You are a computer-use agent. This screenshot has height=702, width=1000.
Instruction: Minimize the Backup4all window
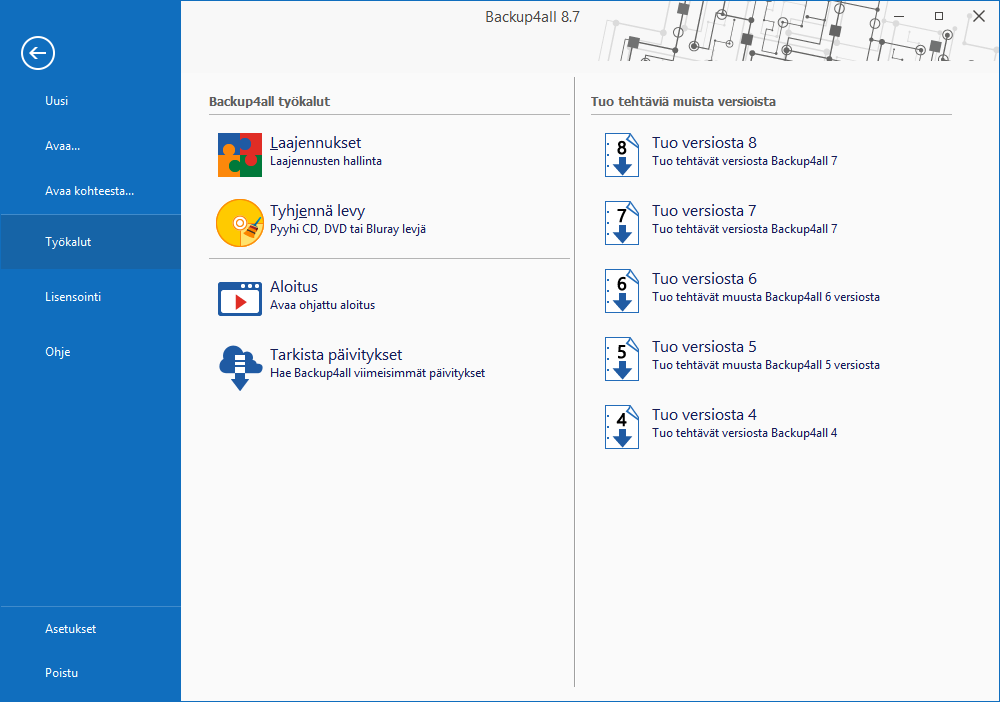(899, 17)
